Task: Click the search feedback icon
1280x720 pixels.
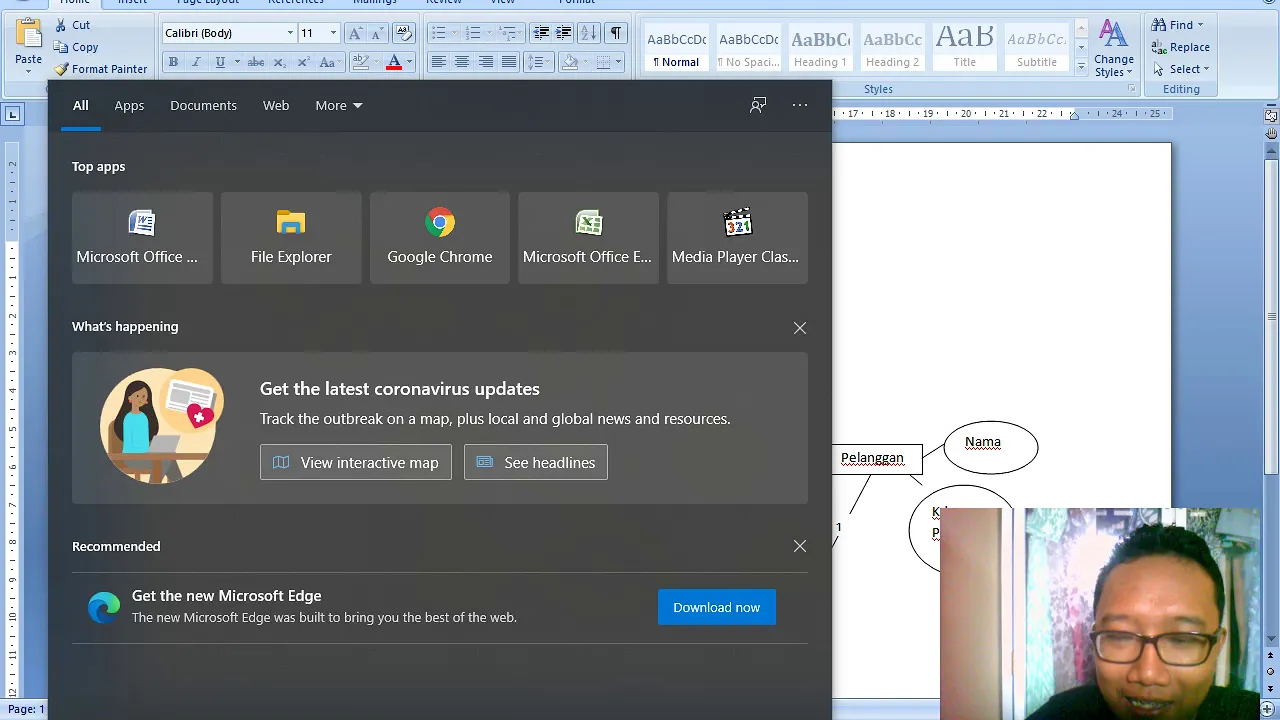Action: 758,105
